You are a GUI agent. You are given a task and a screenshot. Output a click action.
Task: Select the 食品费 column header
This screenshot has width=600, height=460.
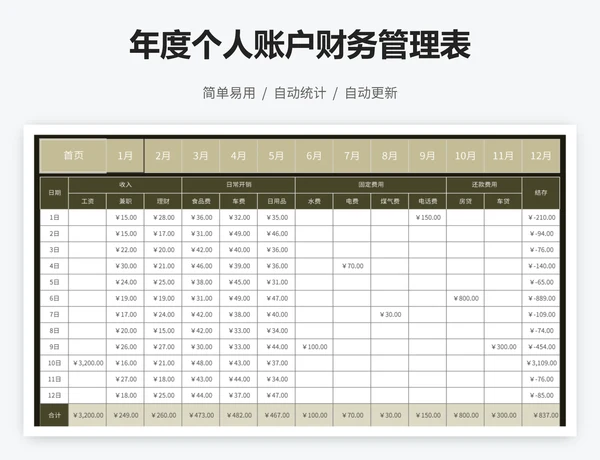(x=201, y=201)
